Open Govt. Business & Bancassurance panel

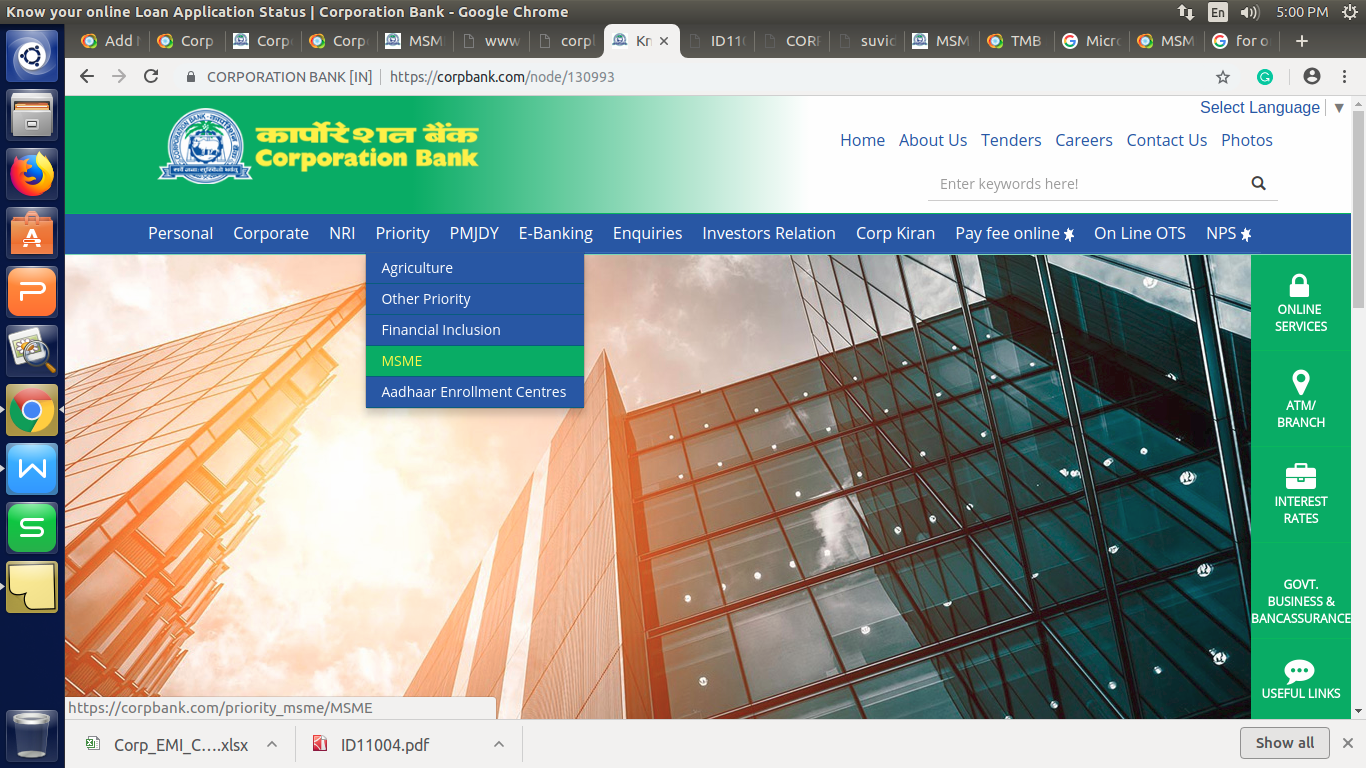click(1300, 591)
